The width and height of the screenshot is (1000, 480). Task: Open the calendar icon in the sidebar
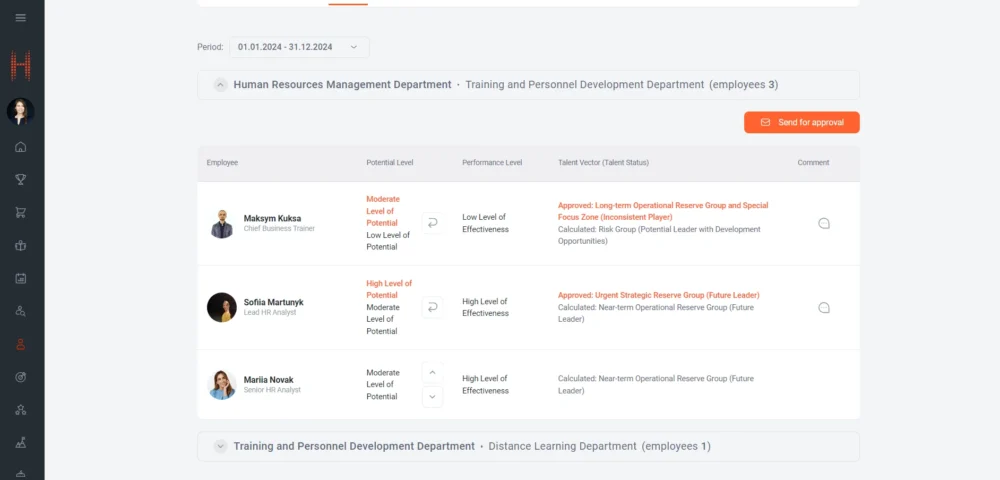point(21,278)
